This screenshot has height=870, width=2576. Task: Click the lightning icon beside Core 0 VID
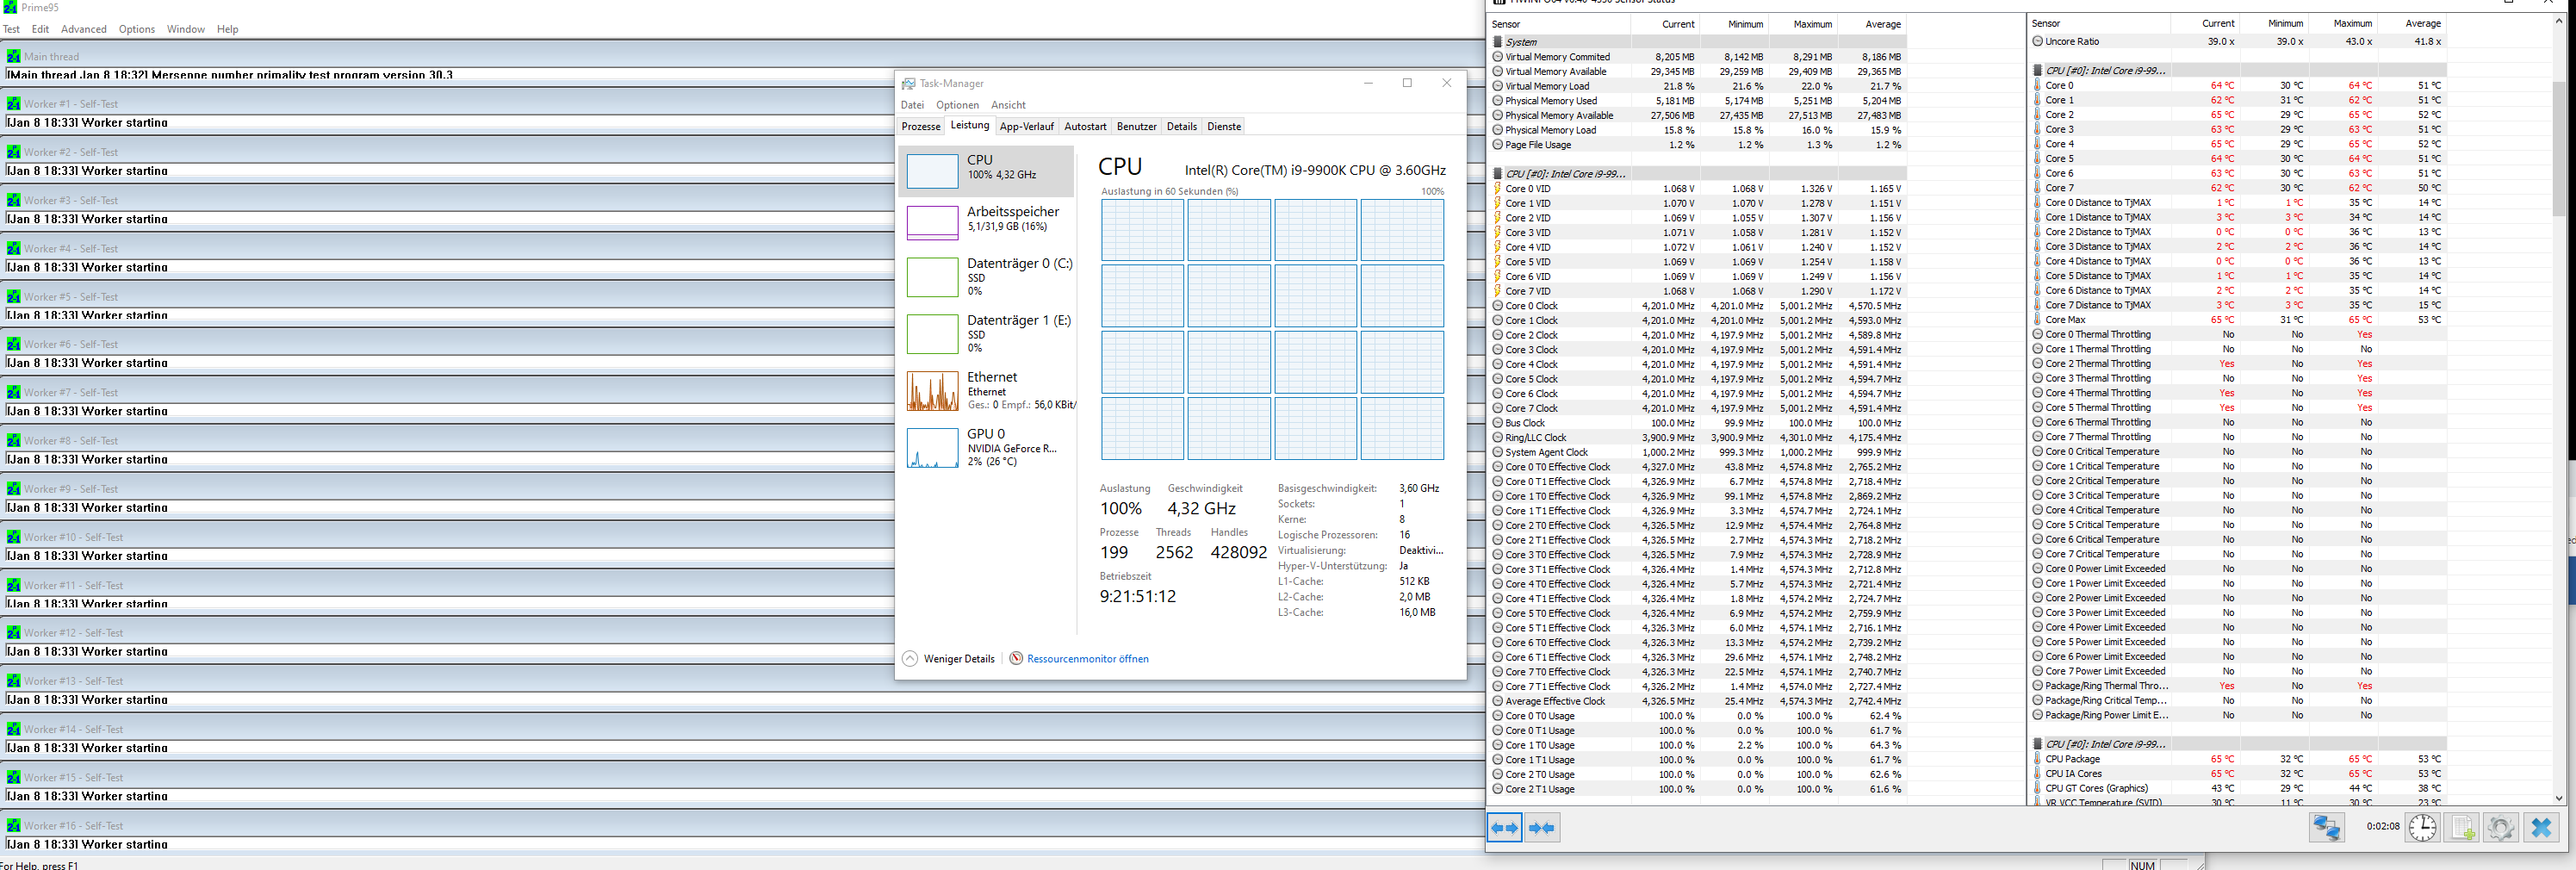coord(1497,188)
